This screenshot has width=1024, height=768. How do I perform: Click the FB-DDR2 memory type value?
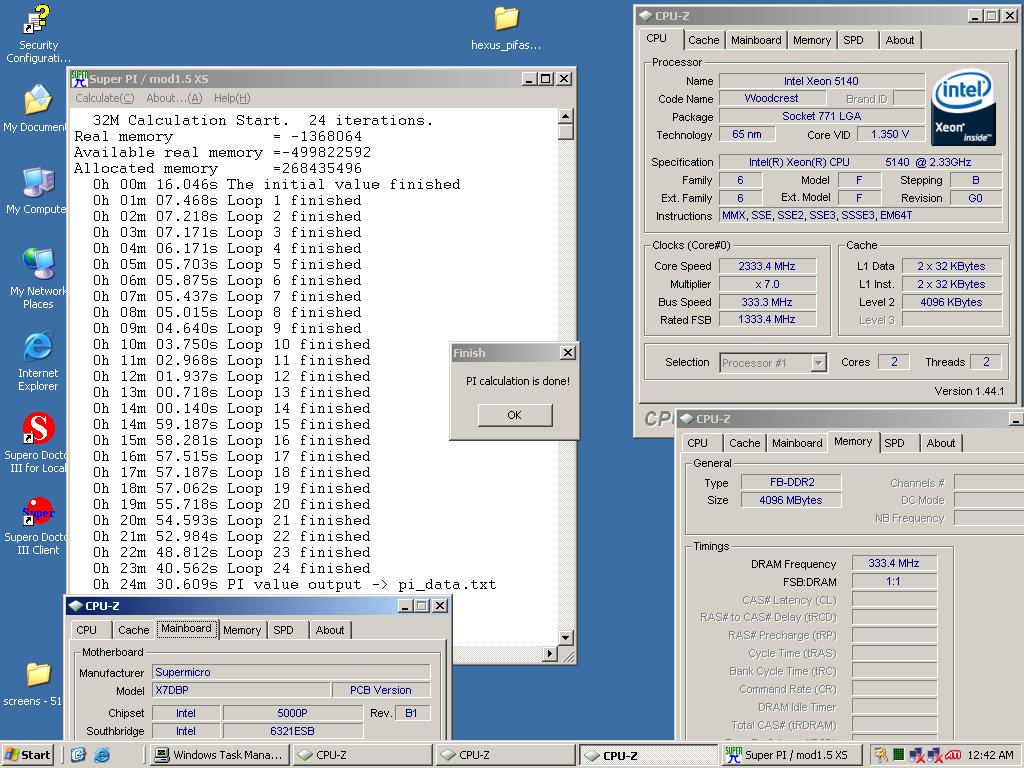pyautogui.click(x=791, y=483)
